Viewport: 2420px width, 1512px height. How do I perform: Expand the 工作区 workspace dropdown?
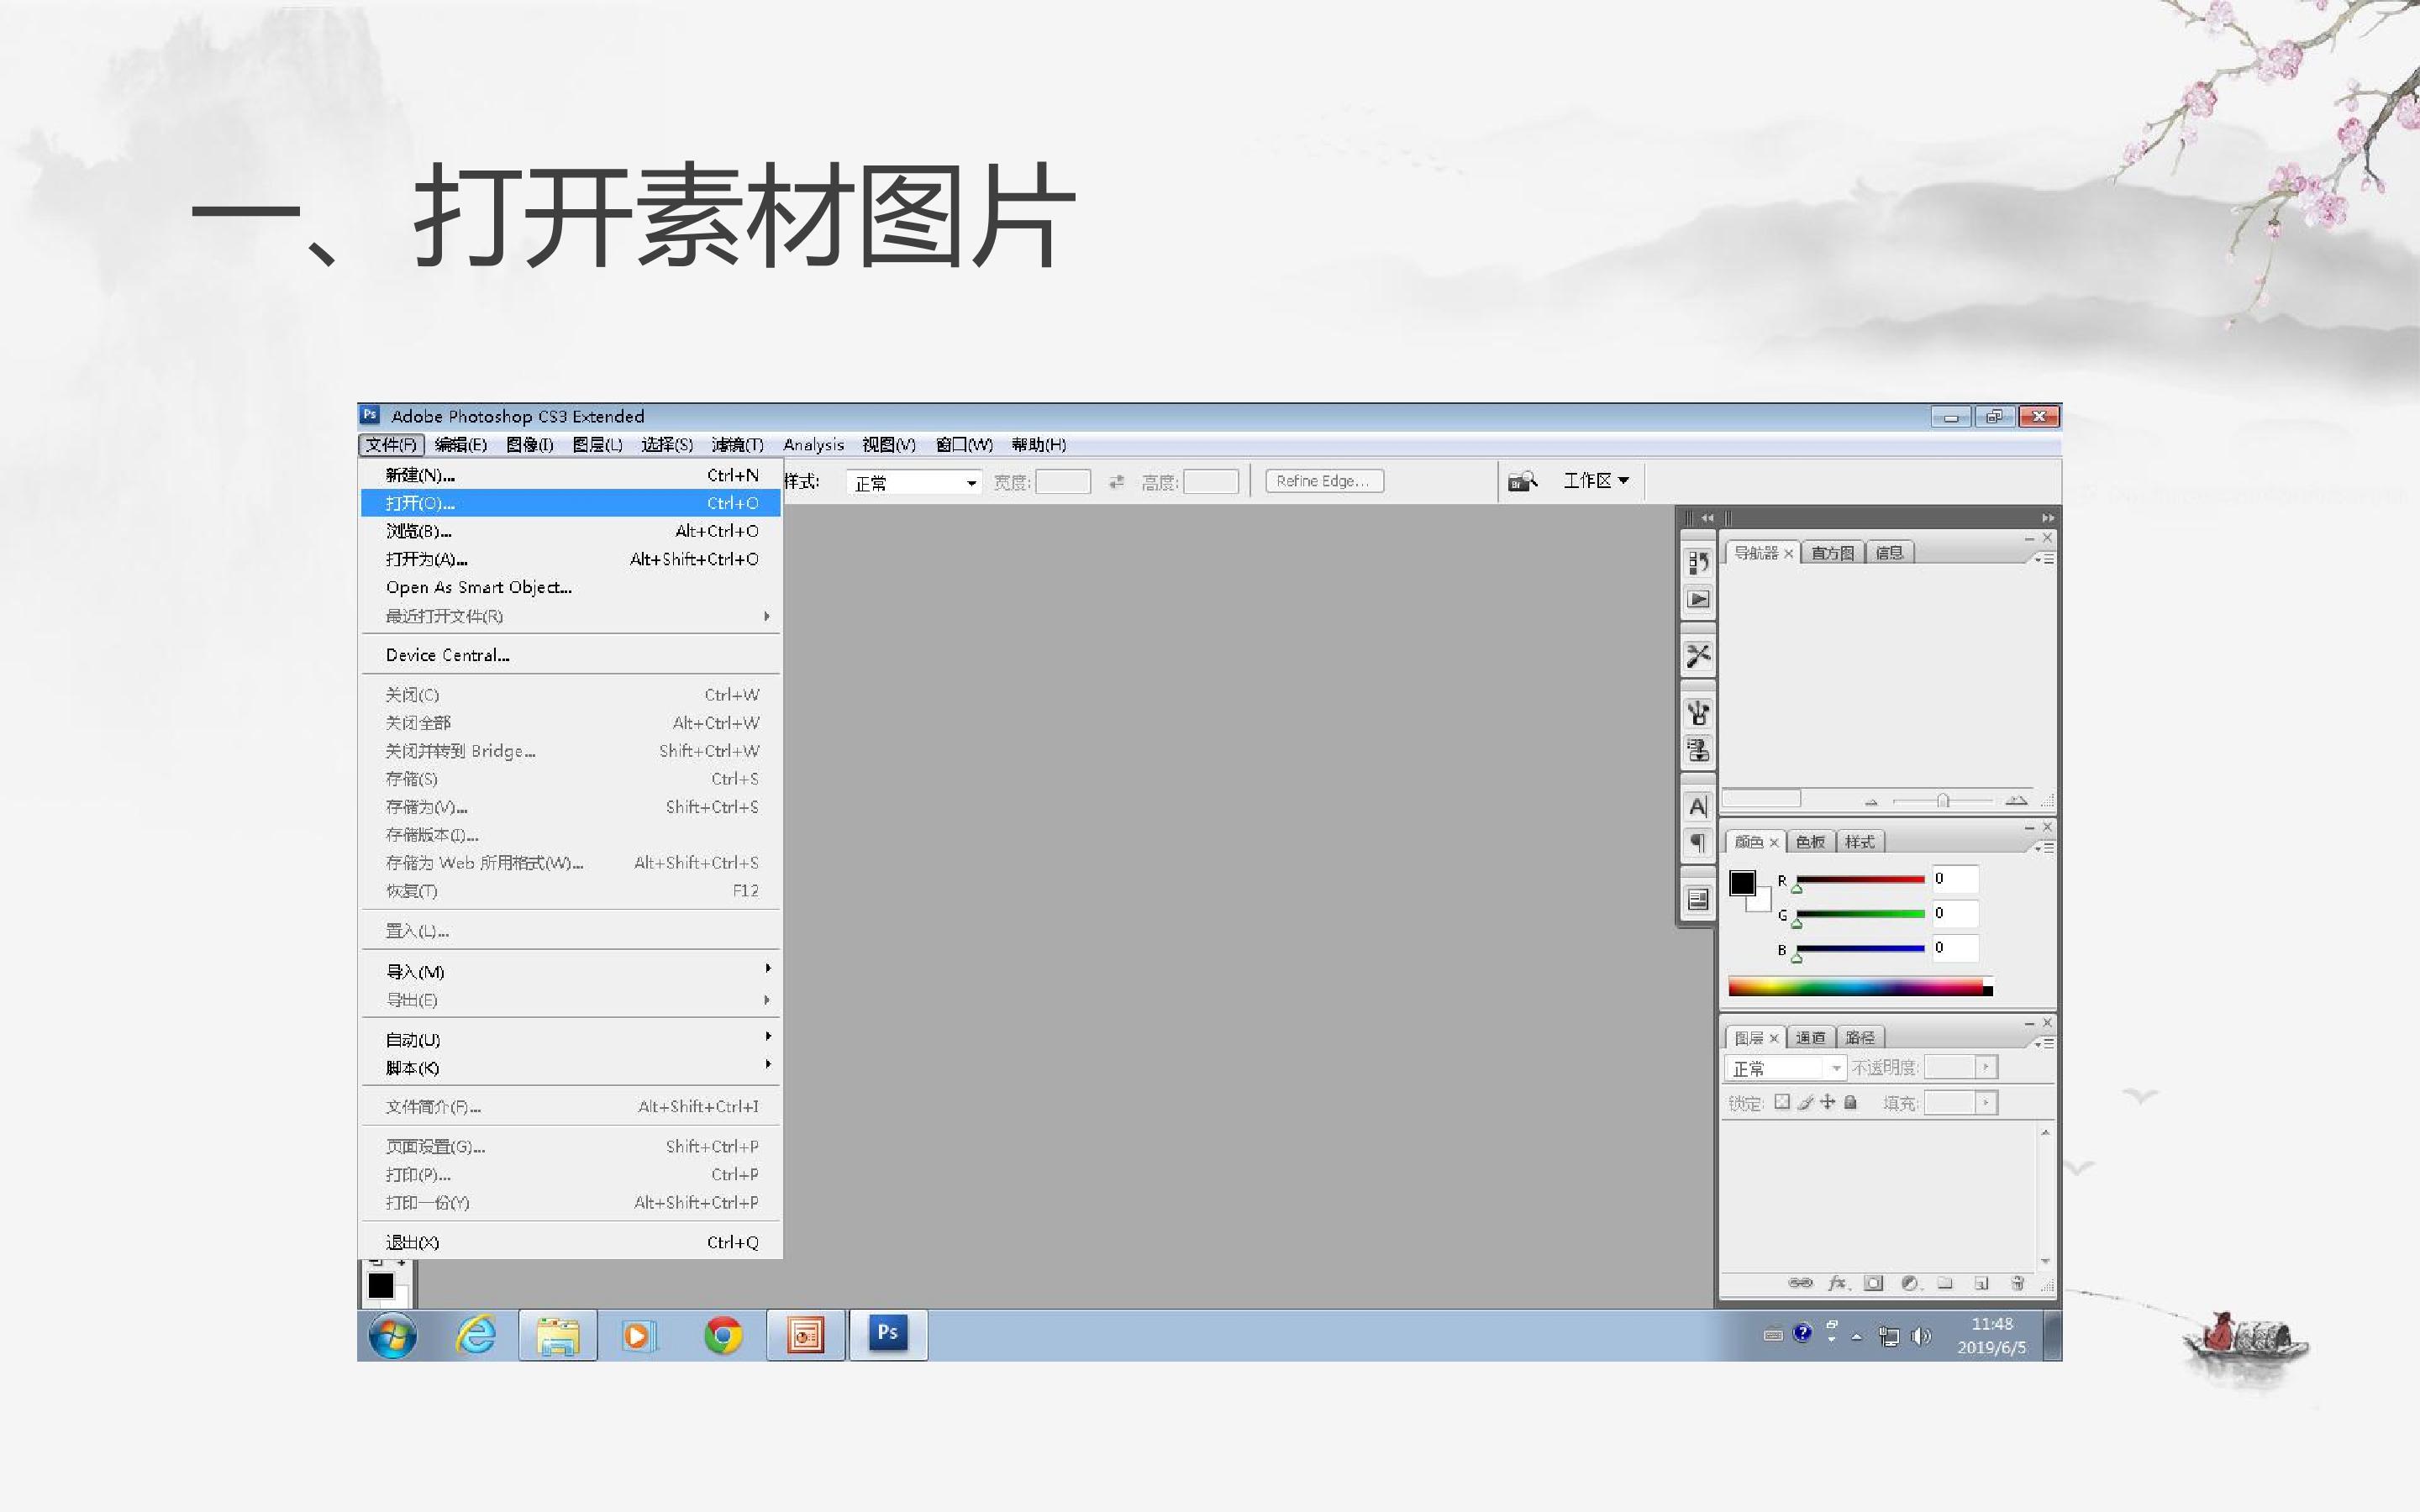[1596, 481]
